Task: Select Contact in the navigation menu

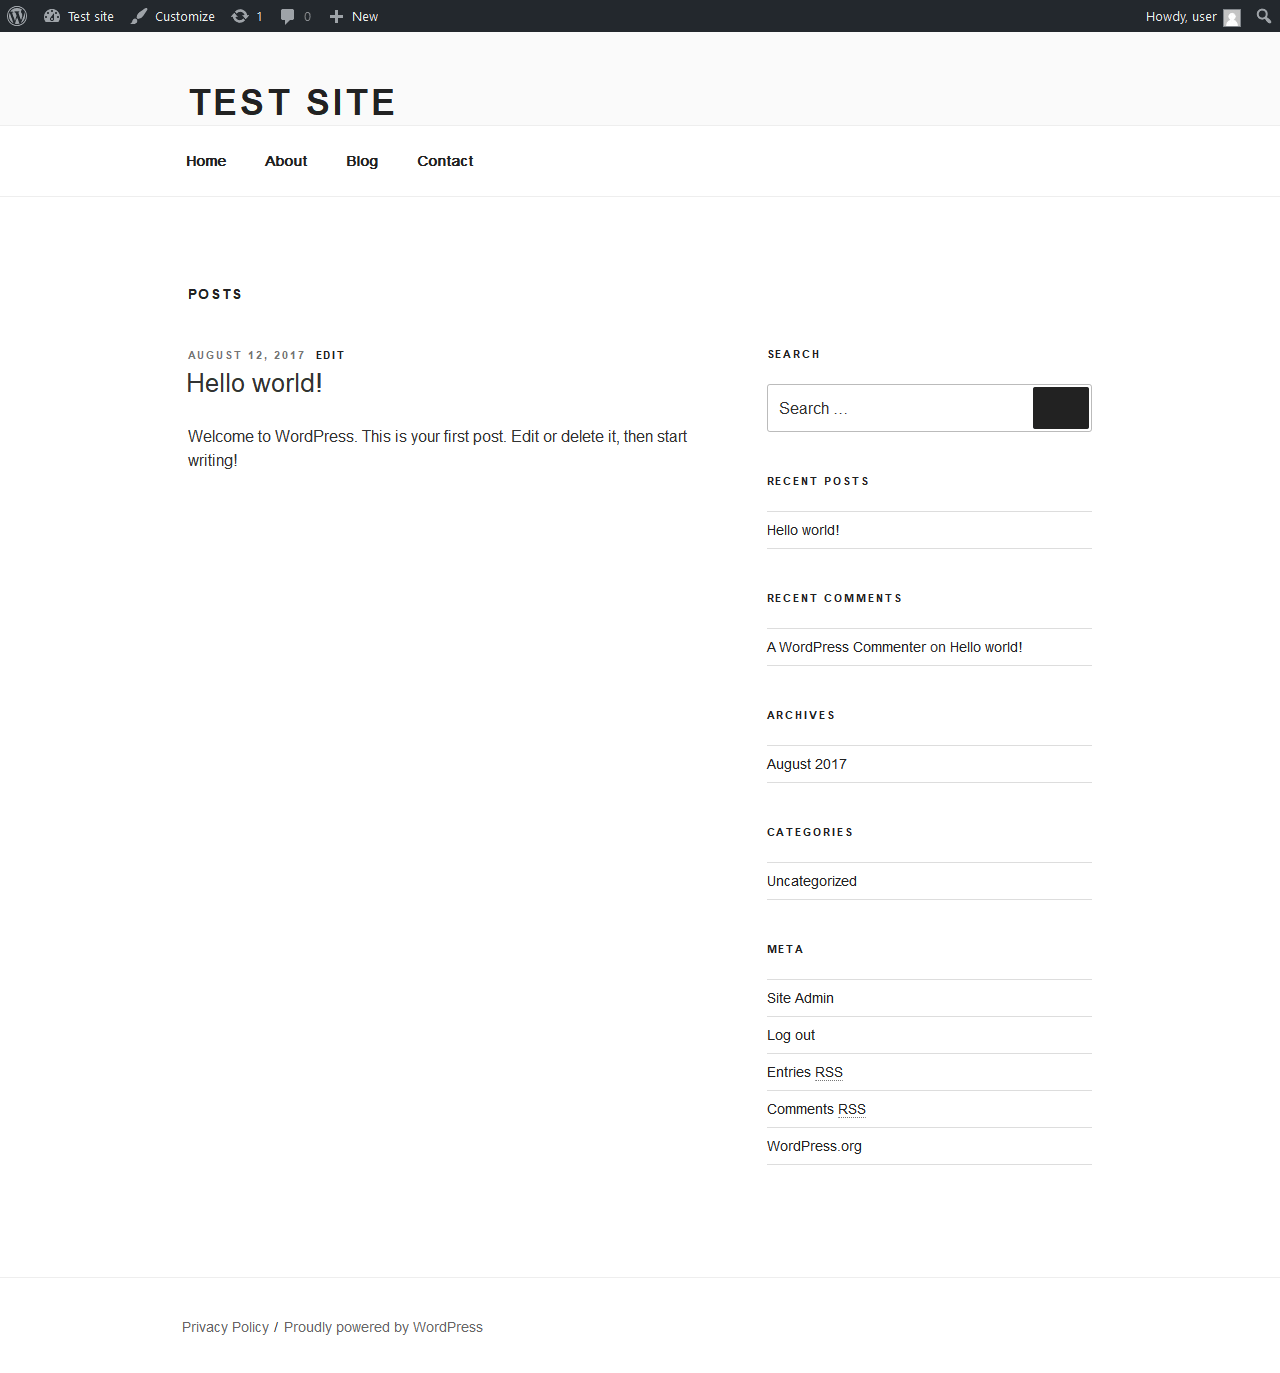Action: tap(445, 161)
